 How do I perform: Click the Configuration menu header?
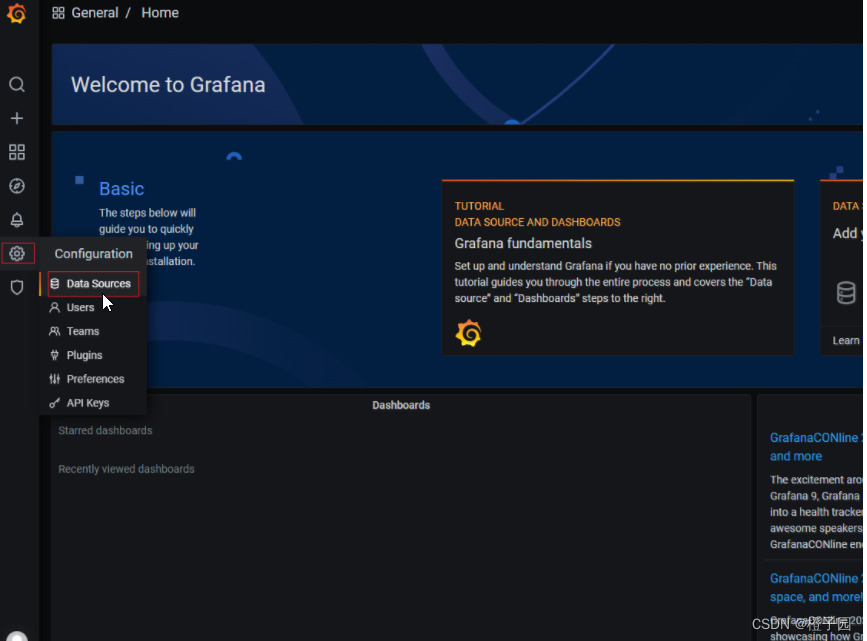(x=93, y=253)
